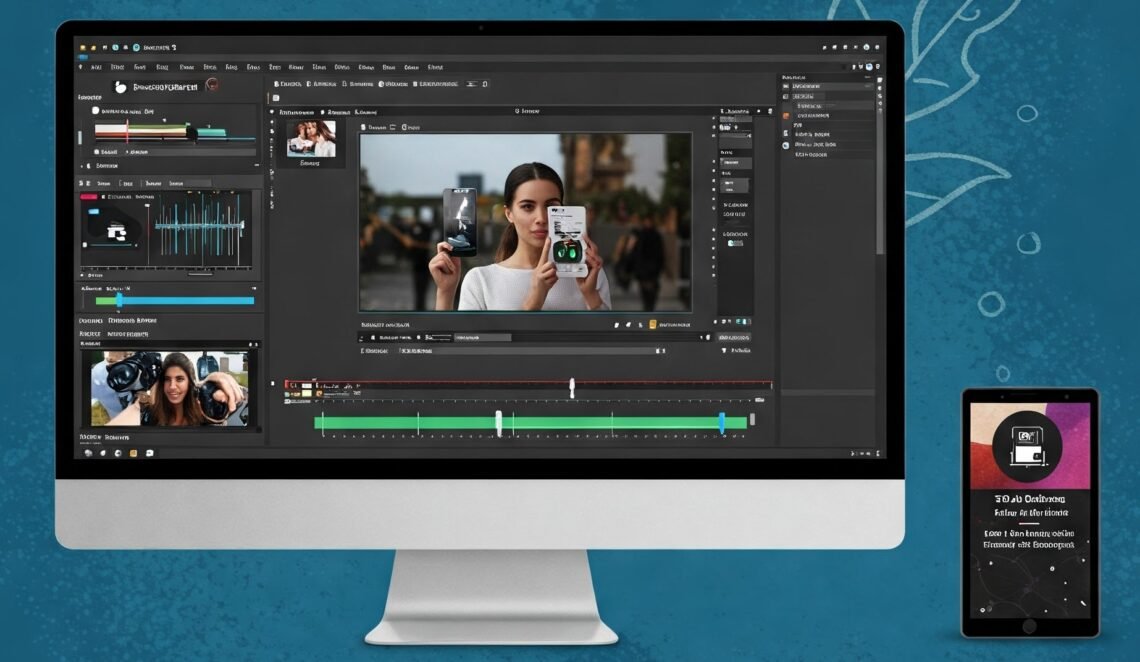Select the couple thumbnail in the media bin
Viewport: 1140px width, 662px height.
(311, 139)
